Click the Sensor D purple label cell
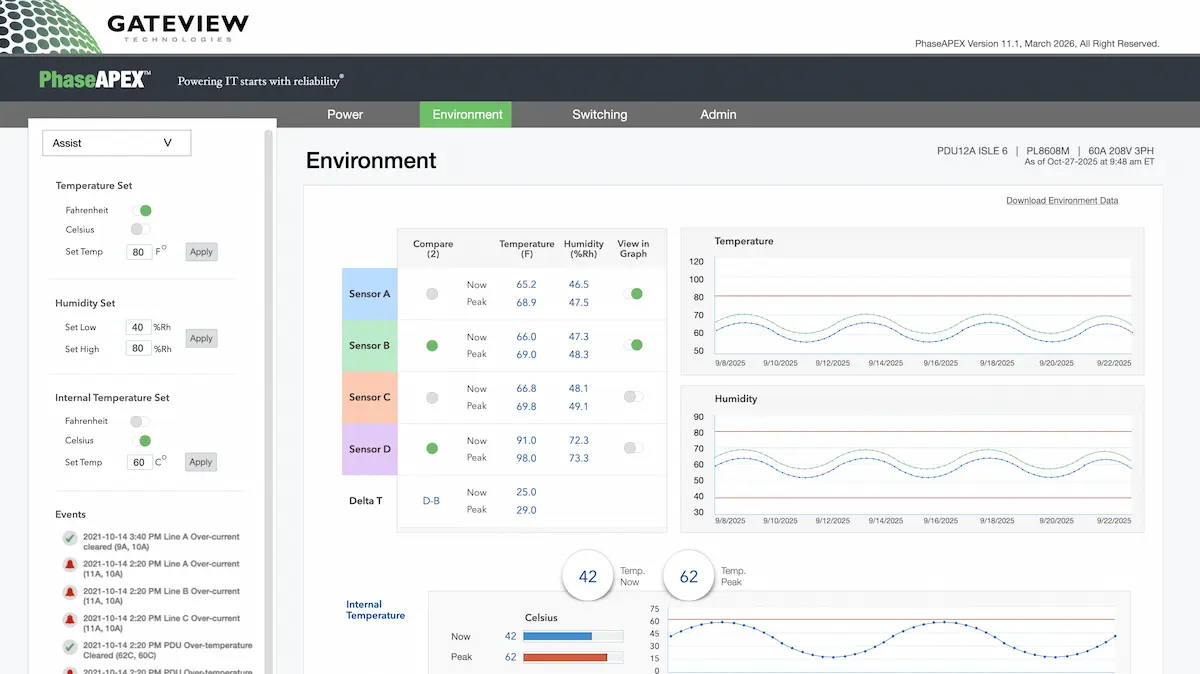The width and height of the screenshot is (1200, 674). 370,449
